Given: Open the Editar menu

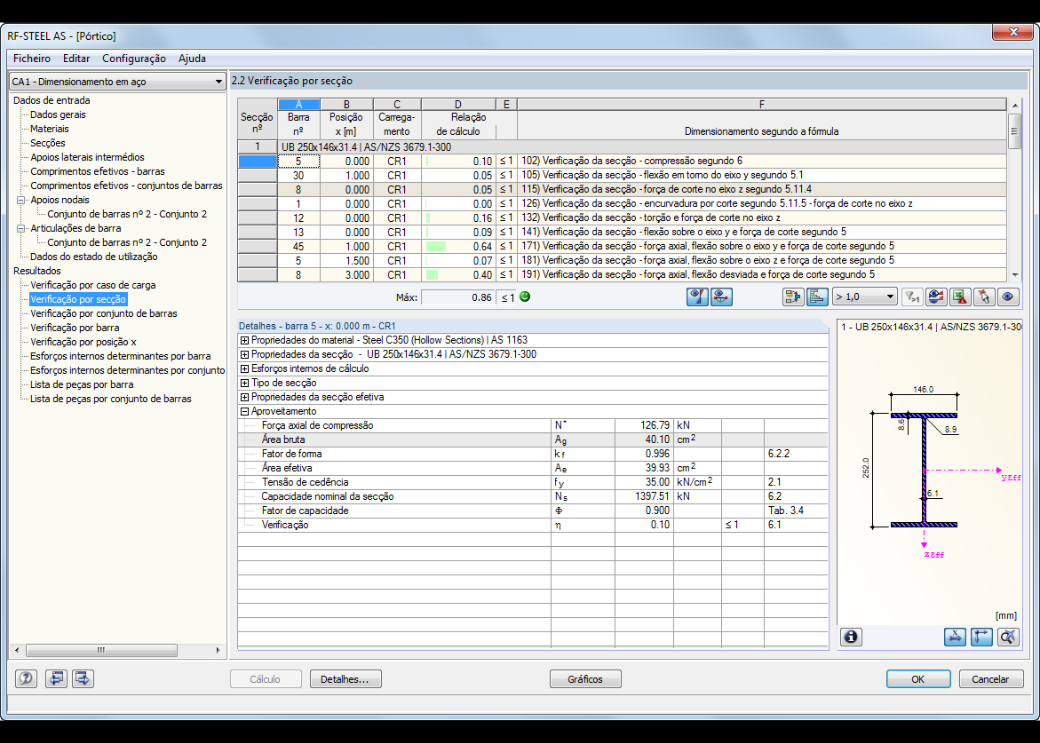Looking at the screenshot, I should click(x=76, y=58).
